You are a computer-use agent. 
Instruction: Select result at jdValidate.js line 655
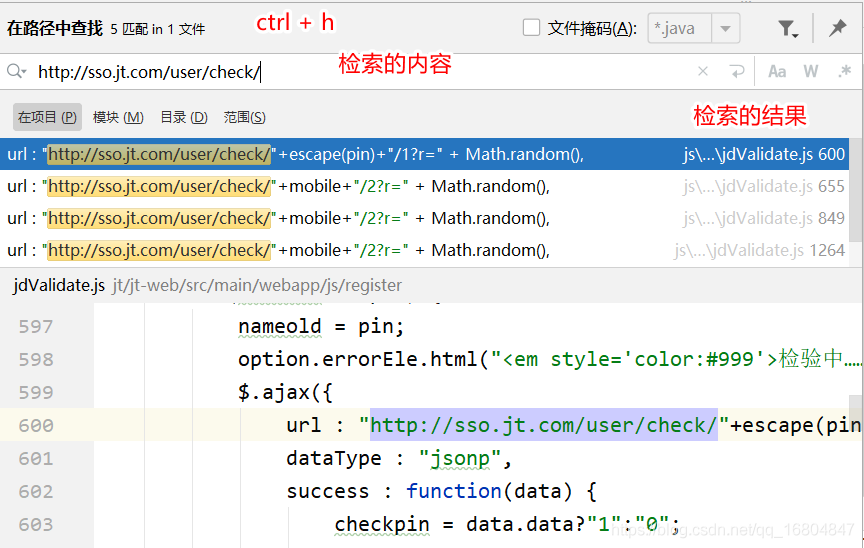424,186
